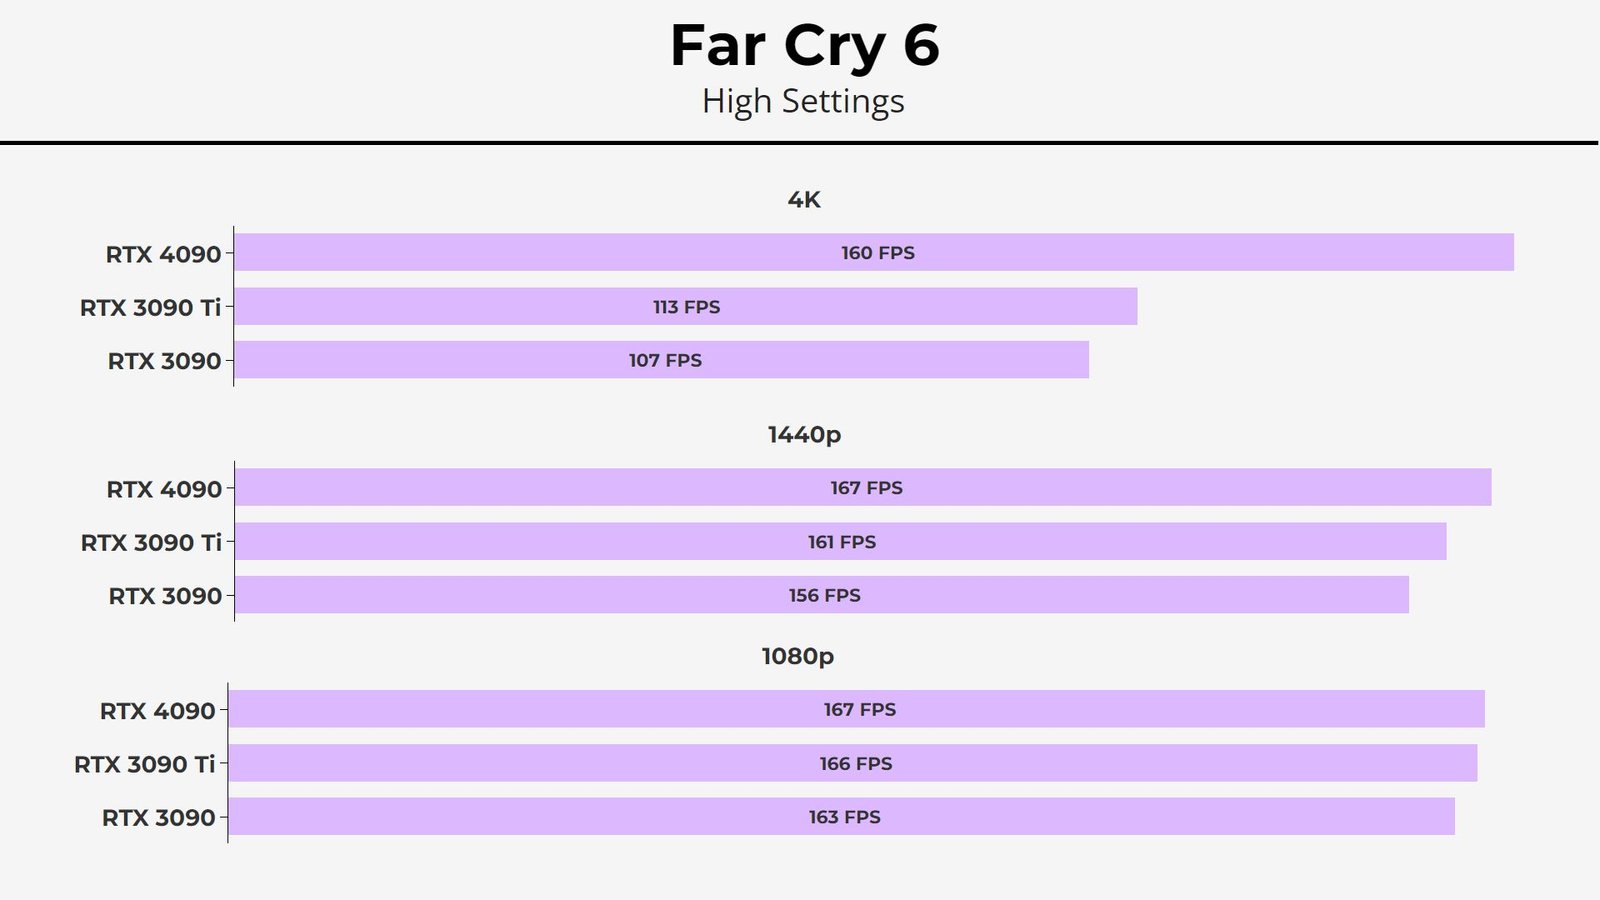Click the Far Cry 6 chart title

click(x=804, y=46)
